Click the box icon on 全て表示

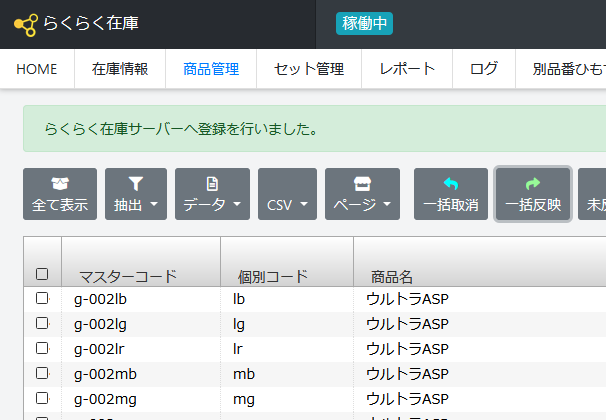click(x=60, y=184)
